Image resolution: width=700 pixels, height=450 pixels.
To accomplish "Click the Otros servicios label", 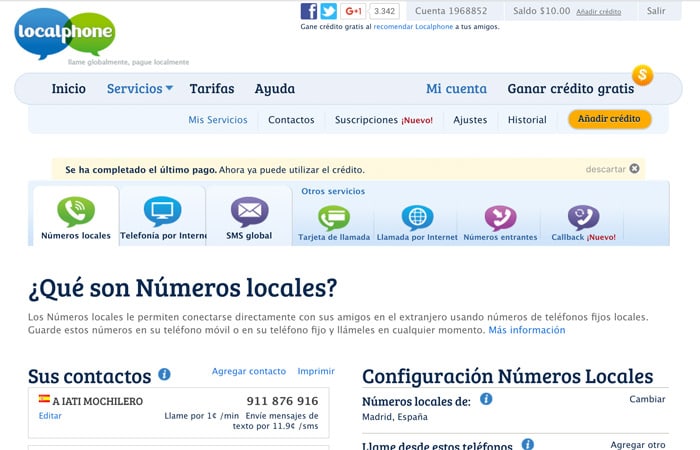I will (333, 191).
